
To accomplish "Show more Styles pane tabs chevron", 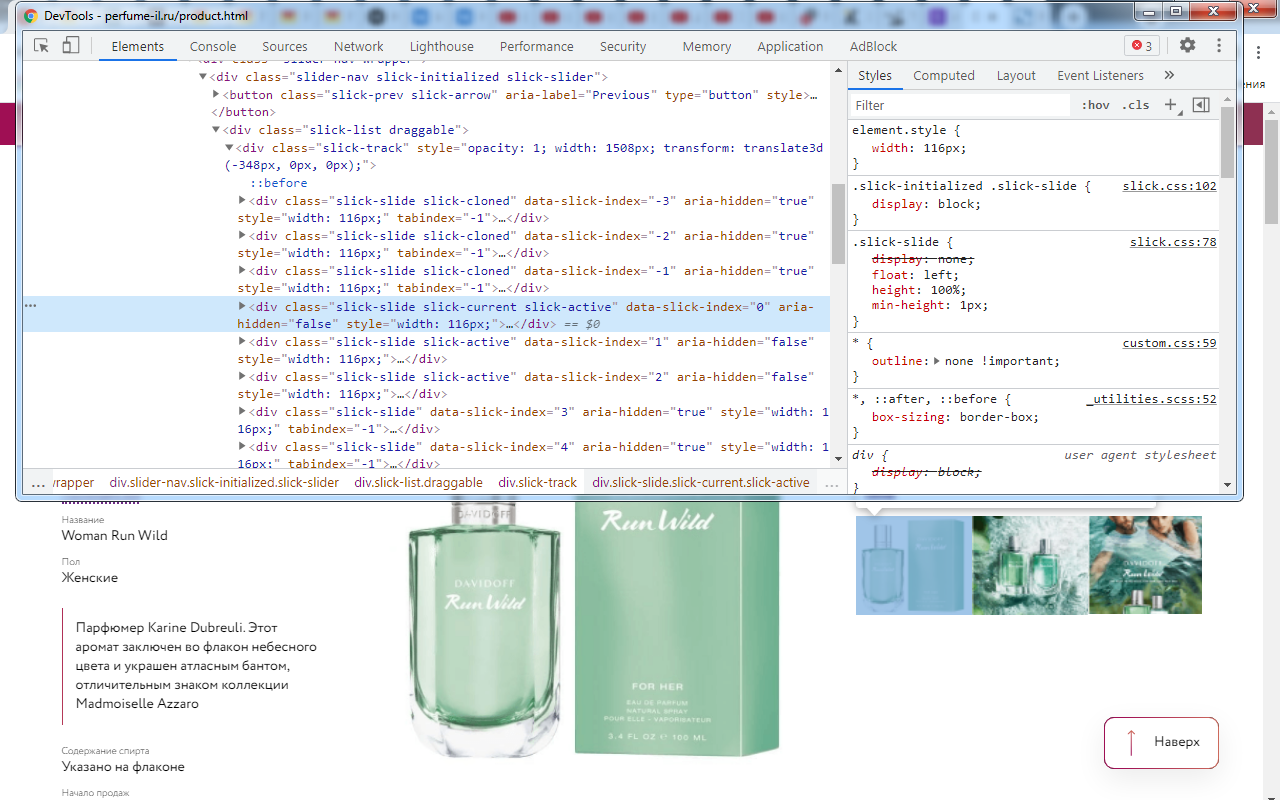I will 1169,75.
